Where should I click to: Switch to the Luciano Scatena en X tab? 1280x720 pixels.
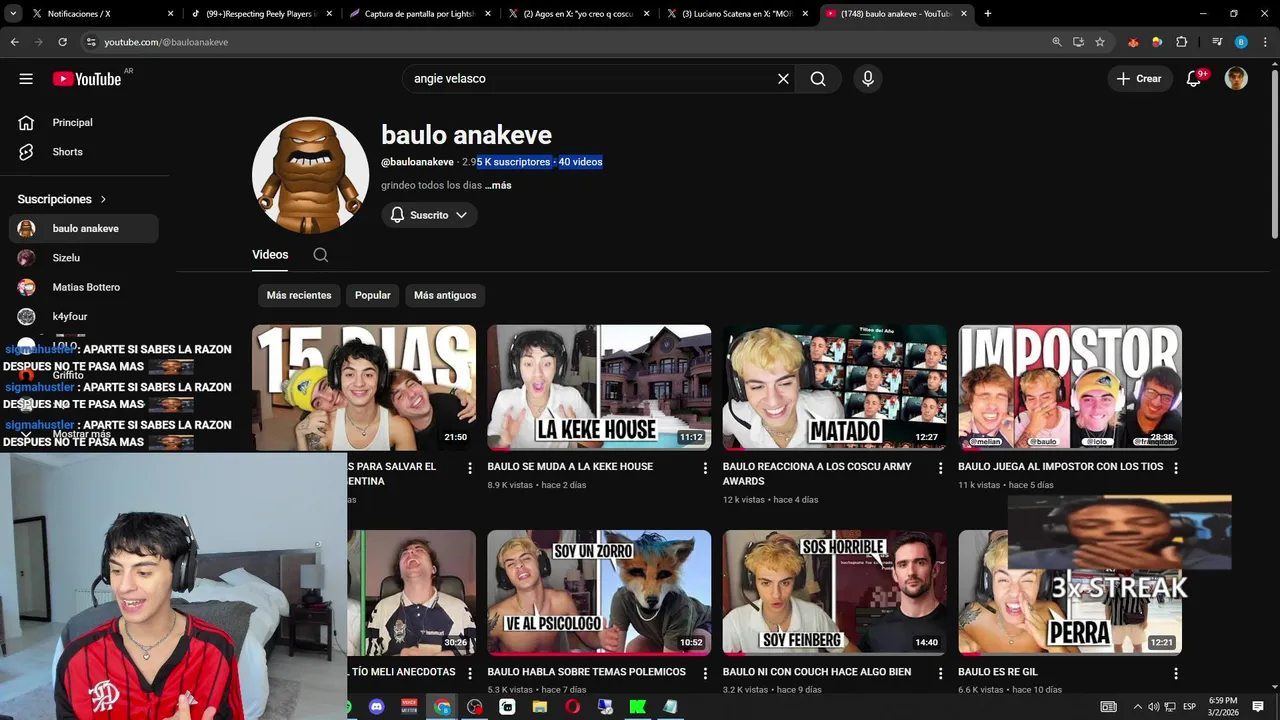click(x=736, y=14)
